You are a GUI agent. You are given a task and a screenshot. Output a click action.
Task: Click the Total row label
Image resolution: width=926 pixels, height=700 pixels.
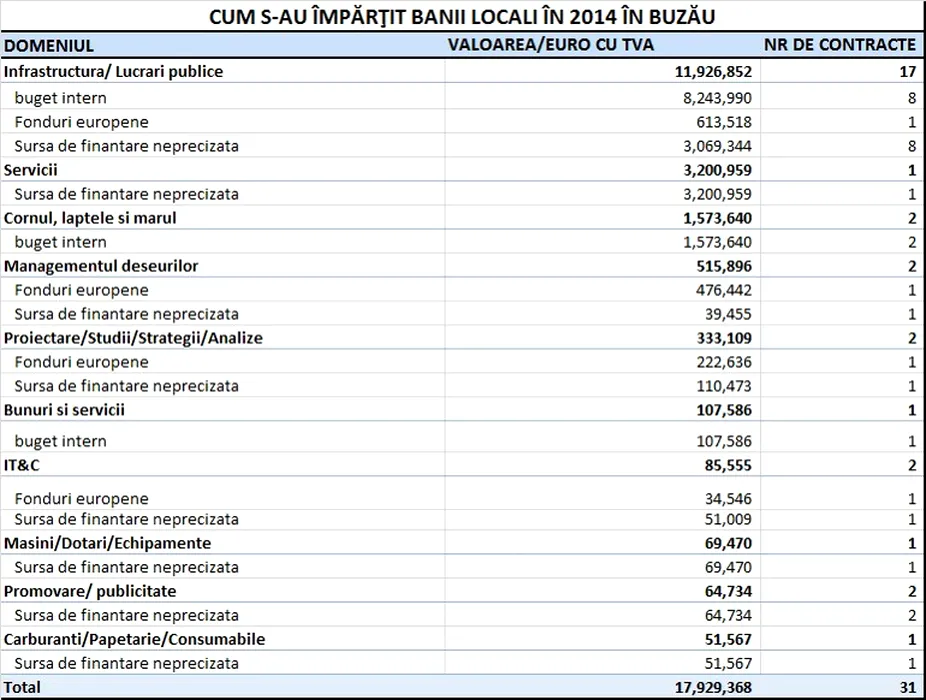[23, 688]
